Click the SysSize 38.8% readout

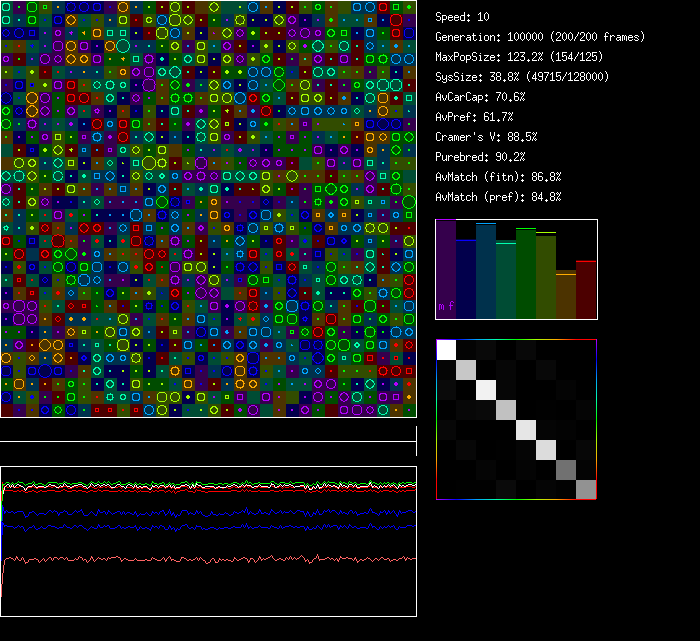(522, 77)
